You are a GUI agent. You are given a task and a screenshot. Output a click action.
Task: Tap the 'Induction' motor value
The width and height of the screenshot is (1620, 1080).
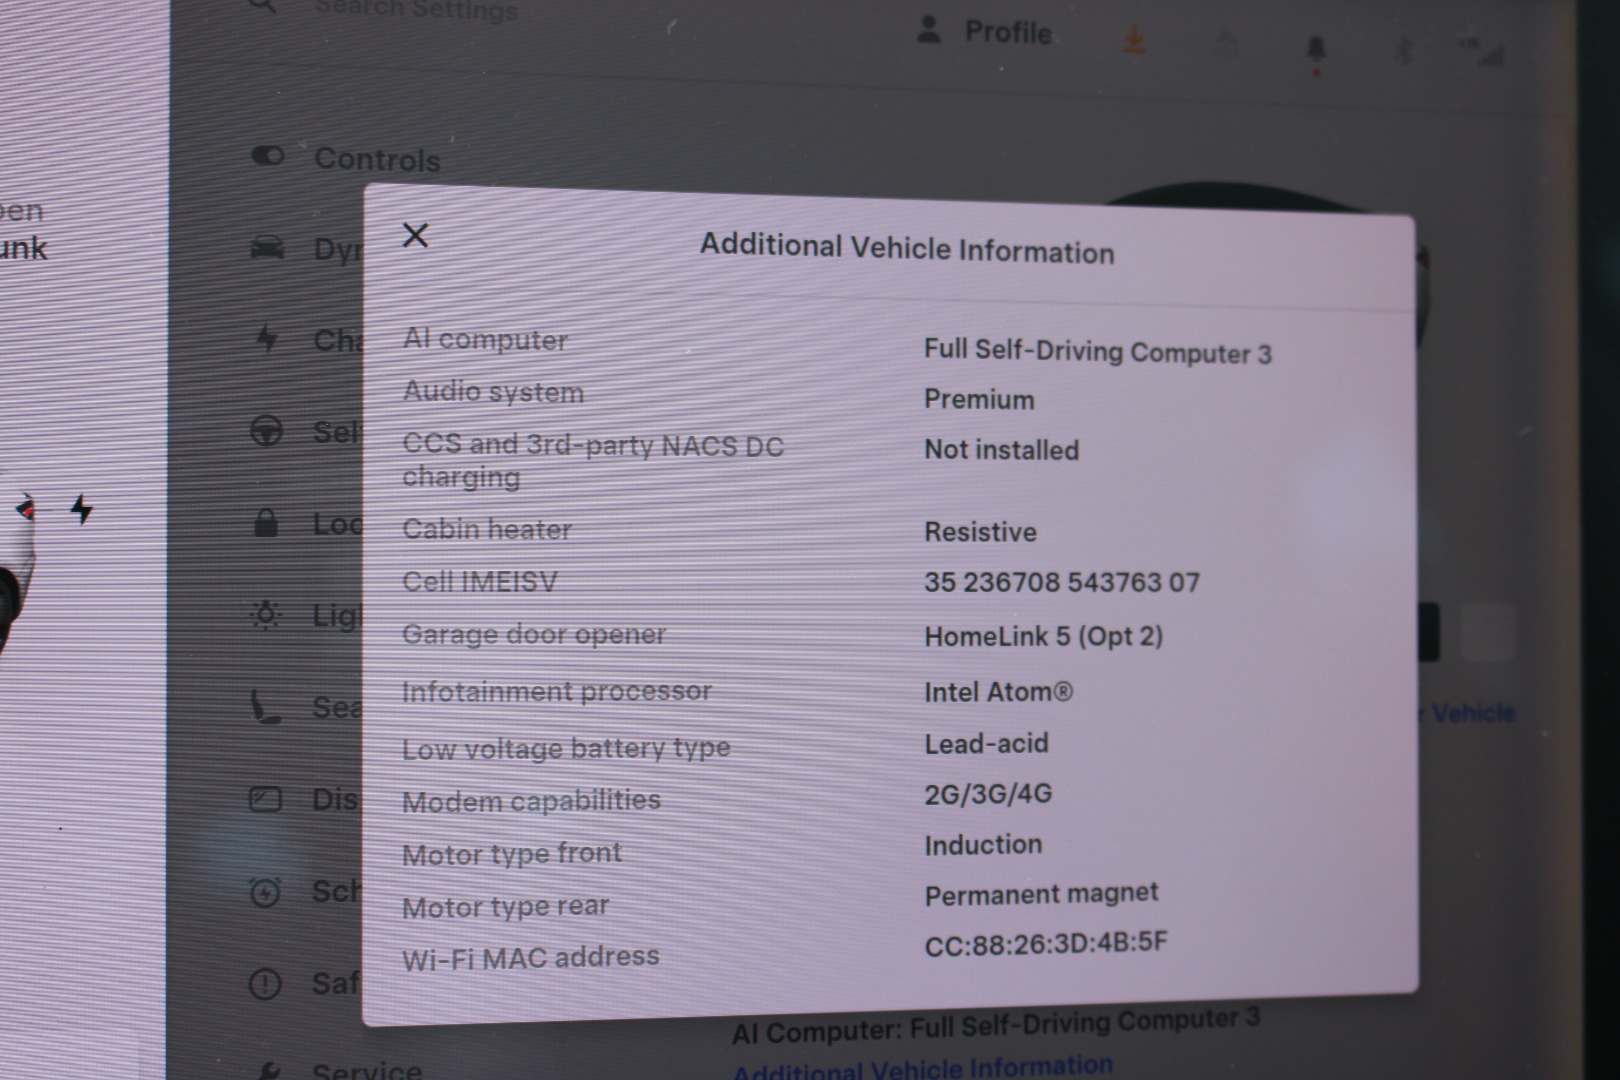(983, 845)
